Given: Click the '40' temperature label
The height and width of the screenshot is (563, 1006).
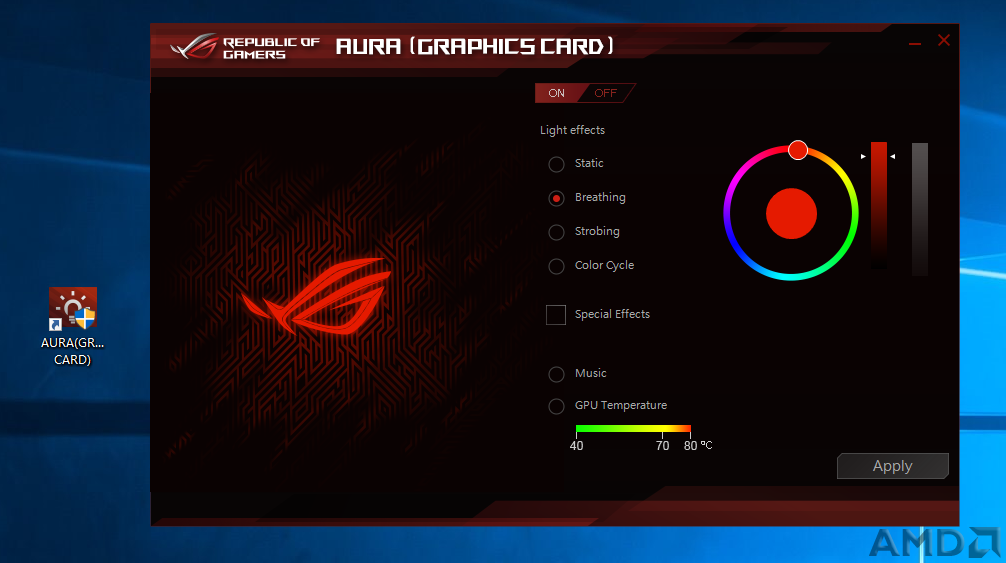Looking at the screenshot, I should tap(576, 446).
